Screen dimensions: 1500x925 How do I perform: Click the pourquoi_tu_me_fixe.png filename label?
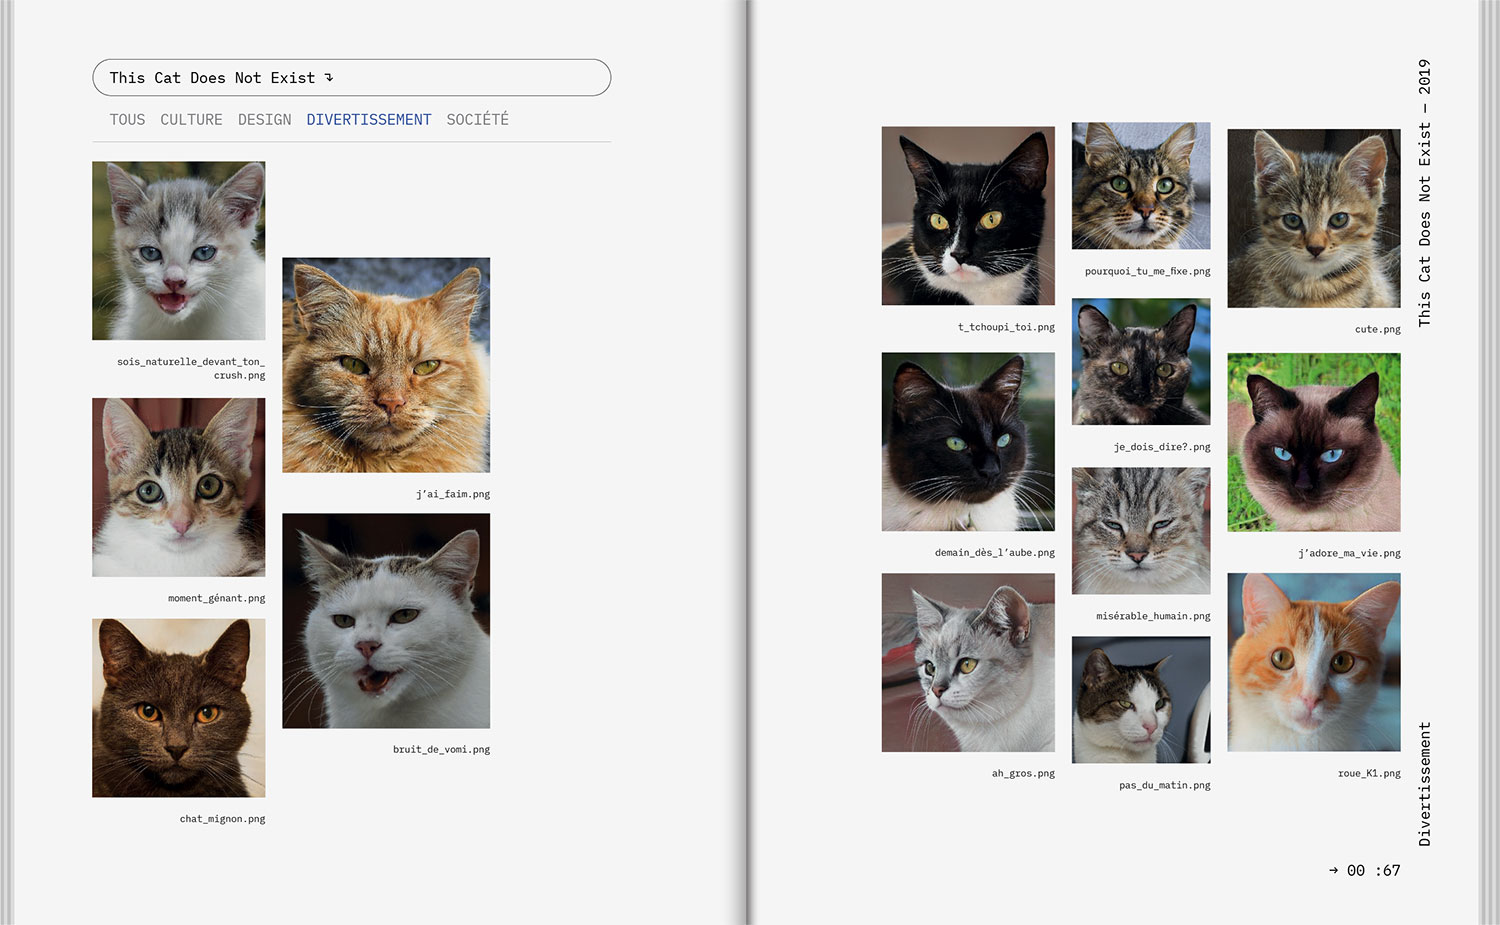point(1147,272)
